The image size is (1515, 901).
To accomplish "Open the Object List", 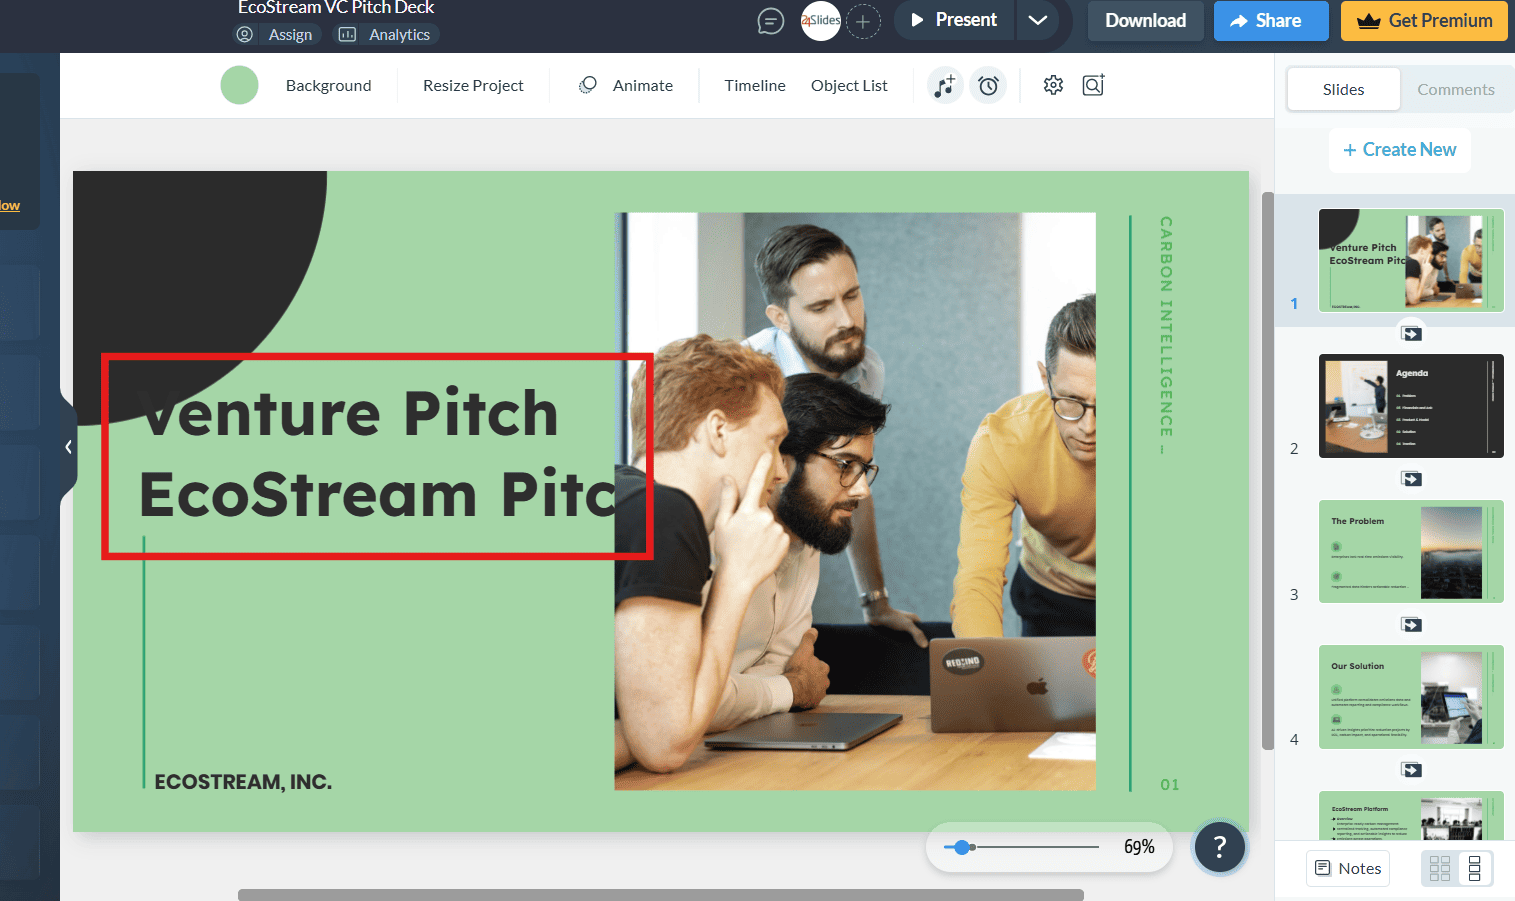I will pyautogui.click(x=849, y=86).
